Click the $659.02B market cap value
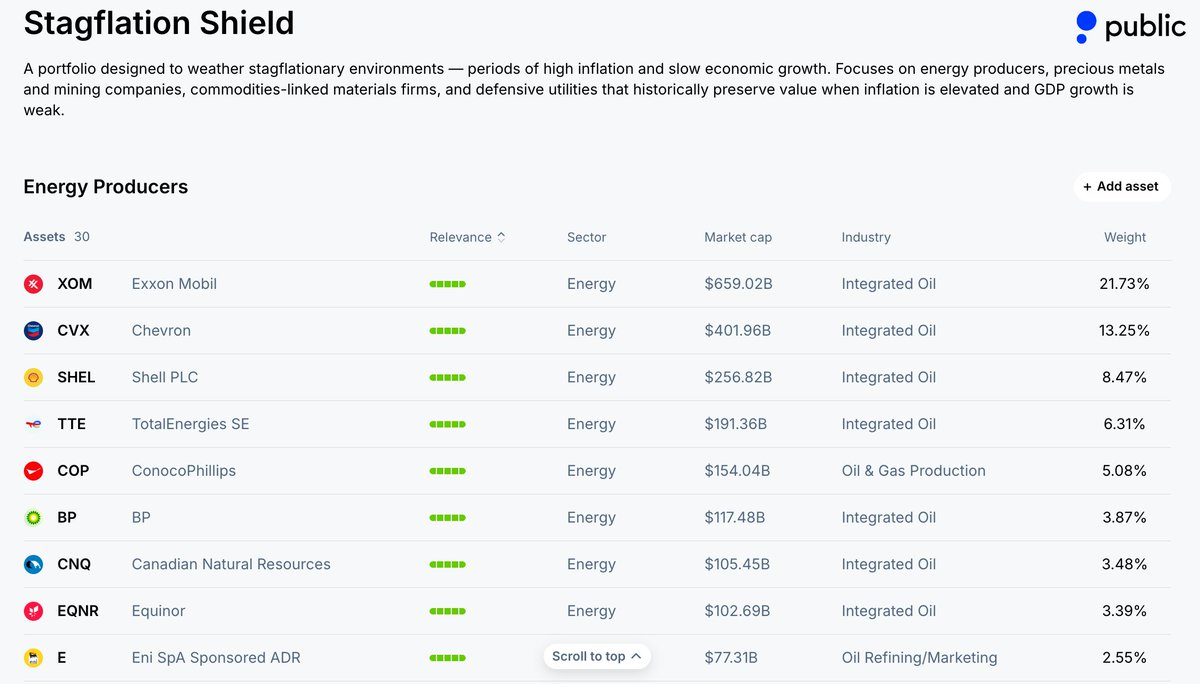The height and width of the screenshot is (684, 1200). coord(738,284)
